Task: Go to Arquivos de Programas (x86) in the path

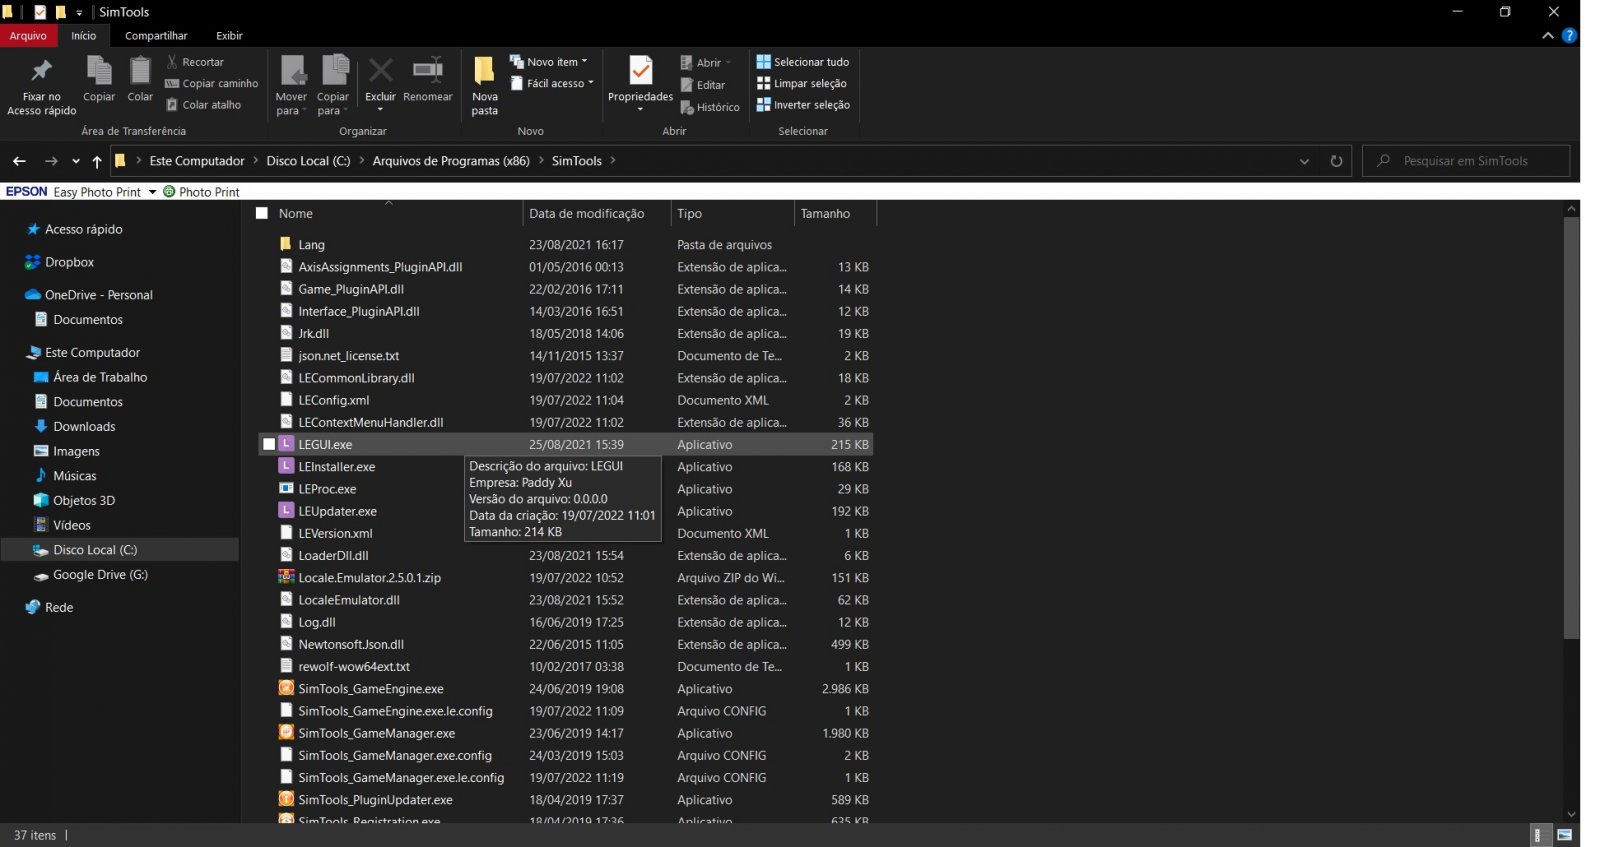Action: coord(451,161)
